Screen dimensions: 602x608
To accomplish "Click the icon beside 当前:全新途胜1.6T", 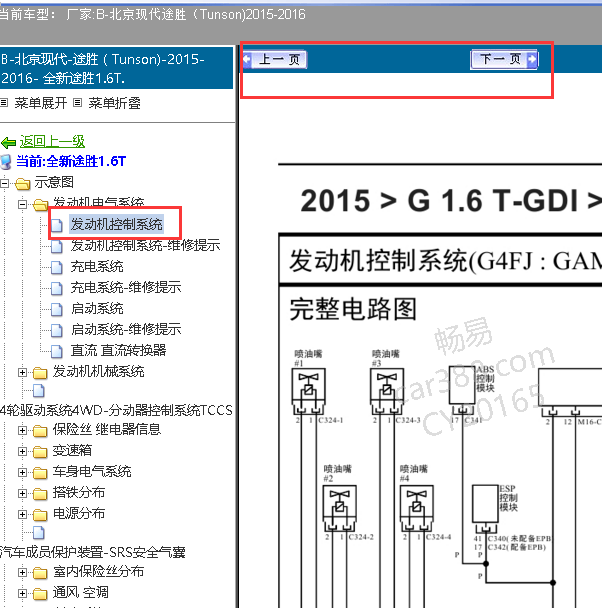I will (6, 162).
